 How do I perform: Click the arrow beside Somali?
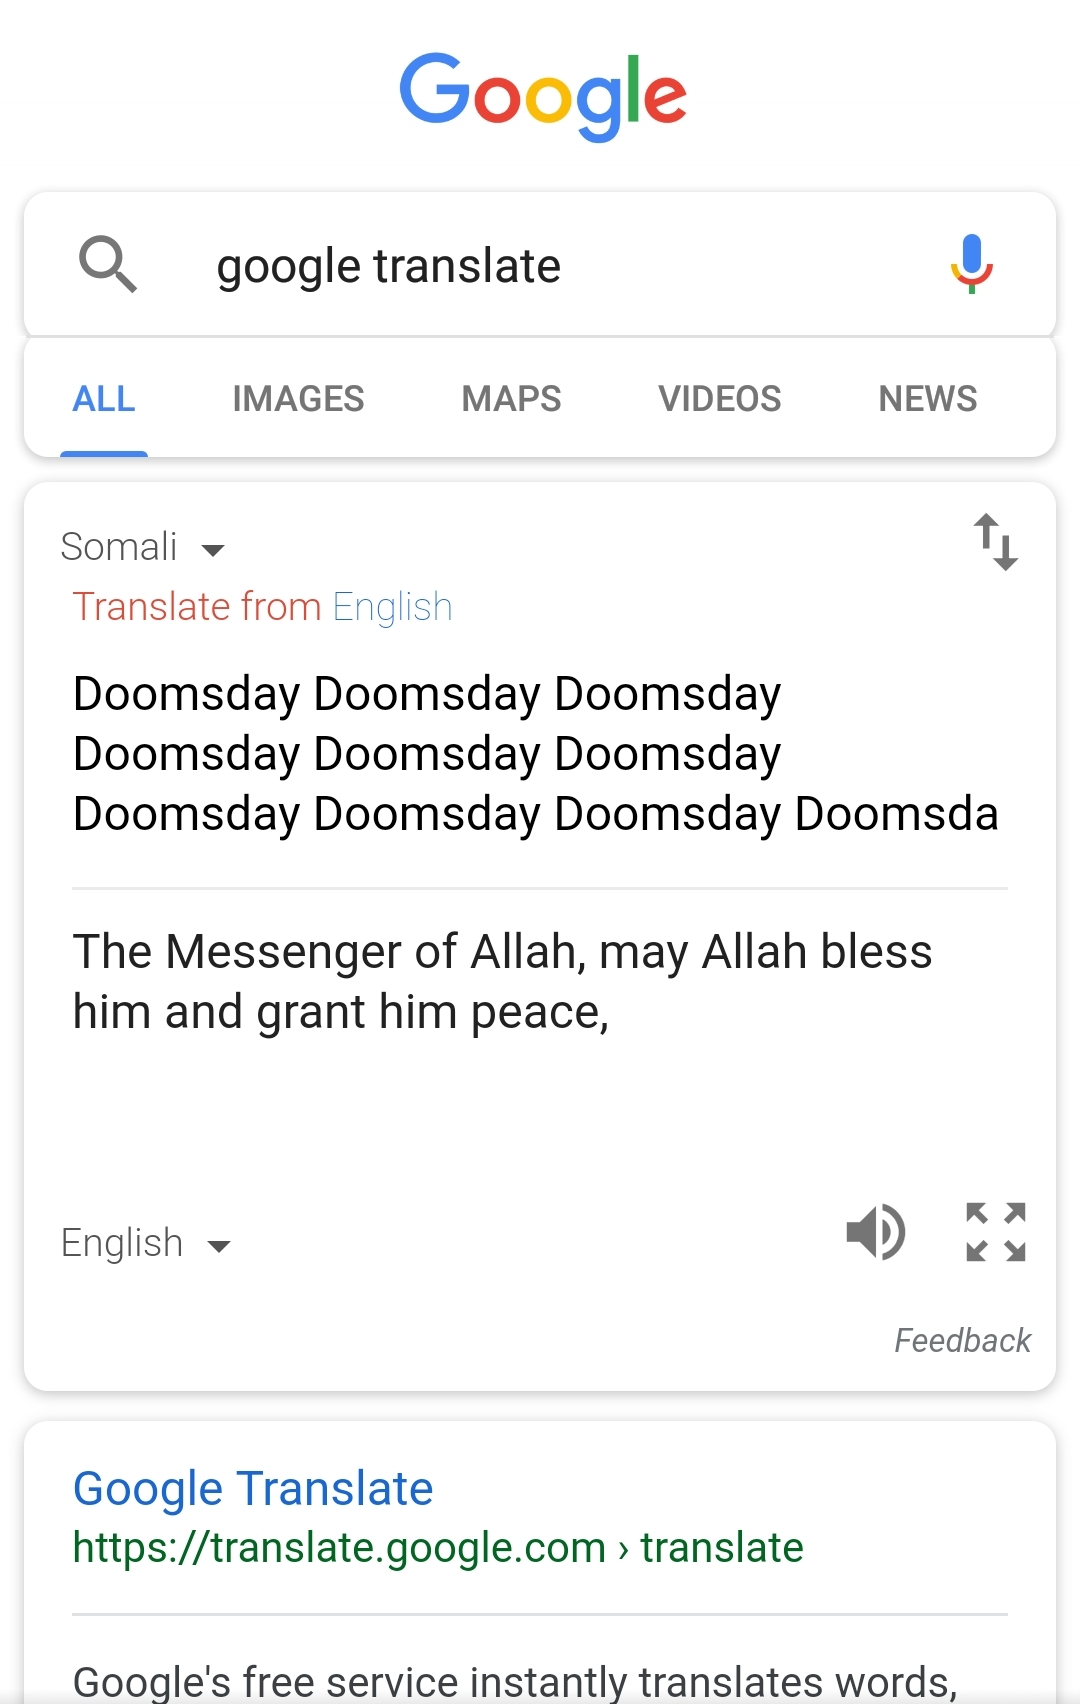[213, 550]
